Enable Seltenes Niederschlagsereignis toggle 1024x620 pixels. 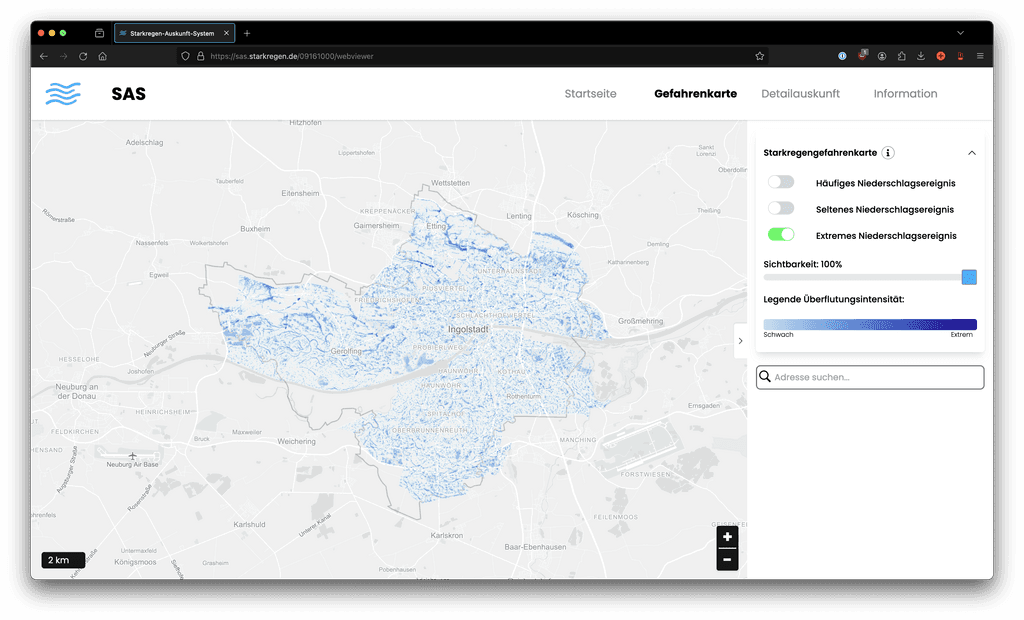pyautogui.click(x=781, y=208)
